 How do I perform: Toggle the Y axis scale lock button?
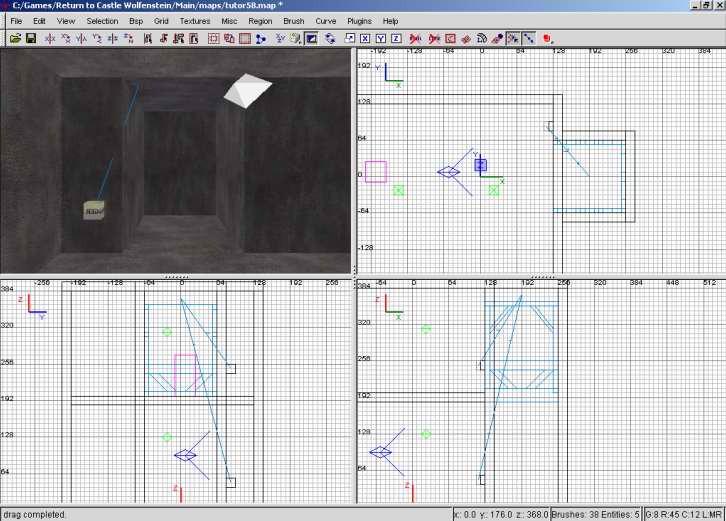(x=381, y=39)
